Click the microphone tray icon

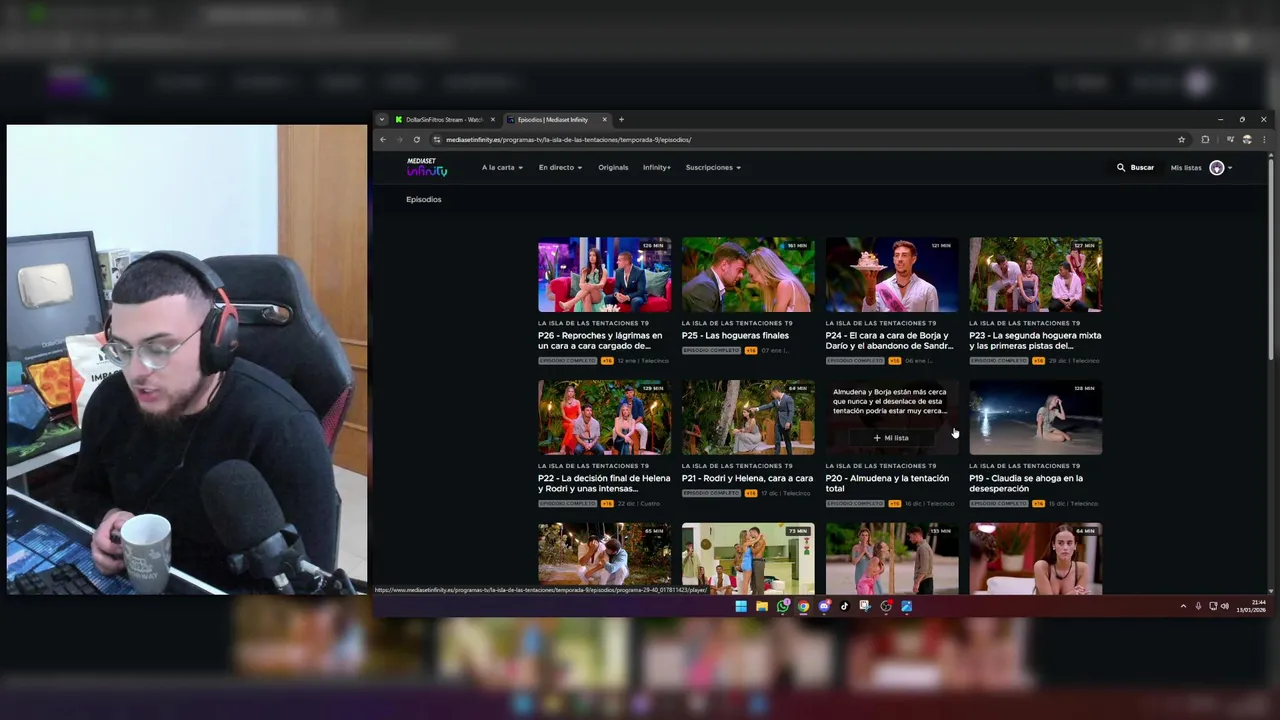click(x=1198, y=606)
